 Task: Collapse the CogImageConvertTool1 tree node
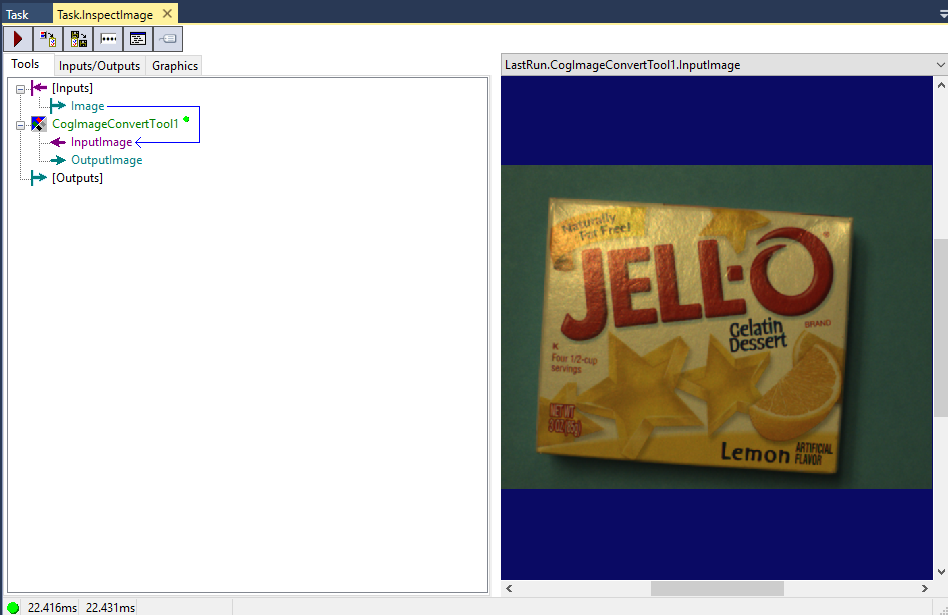point(20,125)
